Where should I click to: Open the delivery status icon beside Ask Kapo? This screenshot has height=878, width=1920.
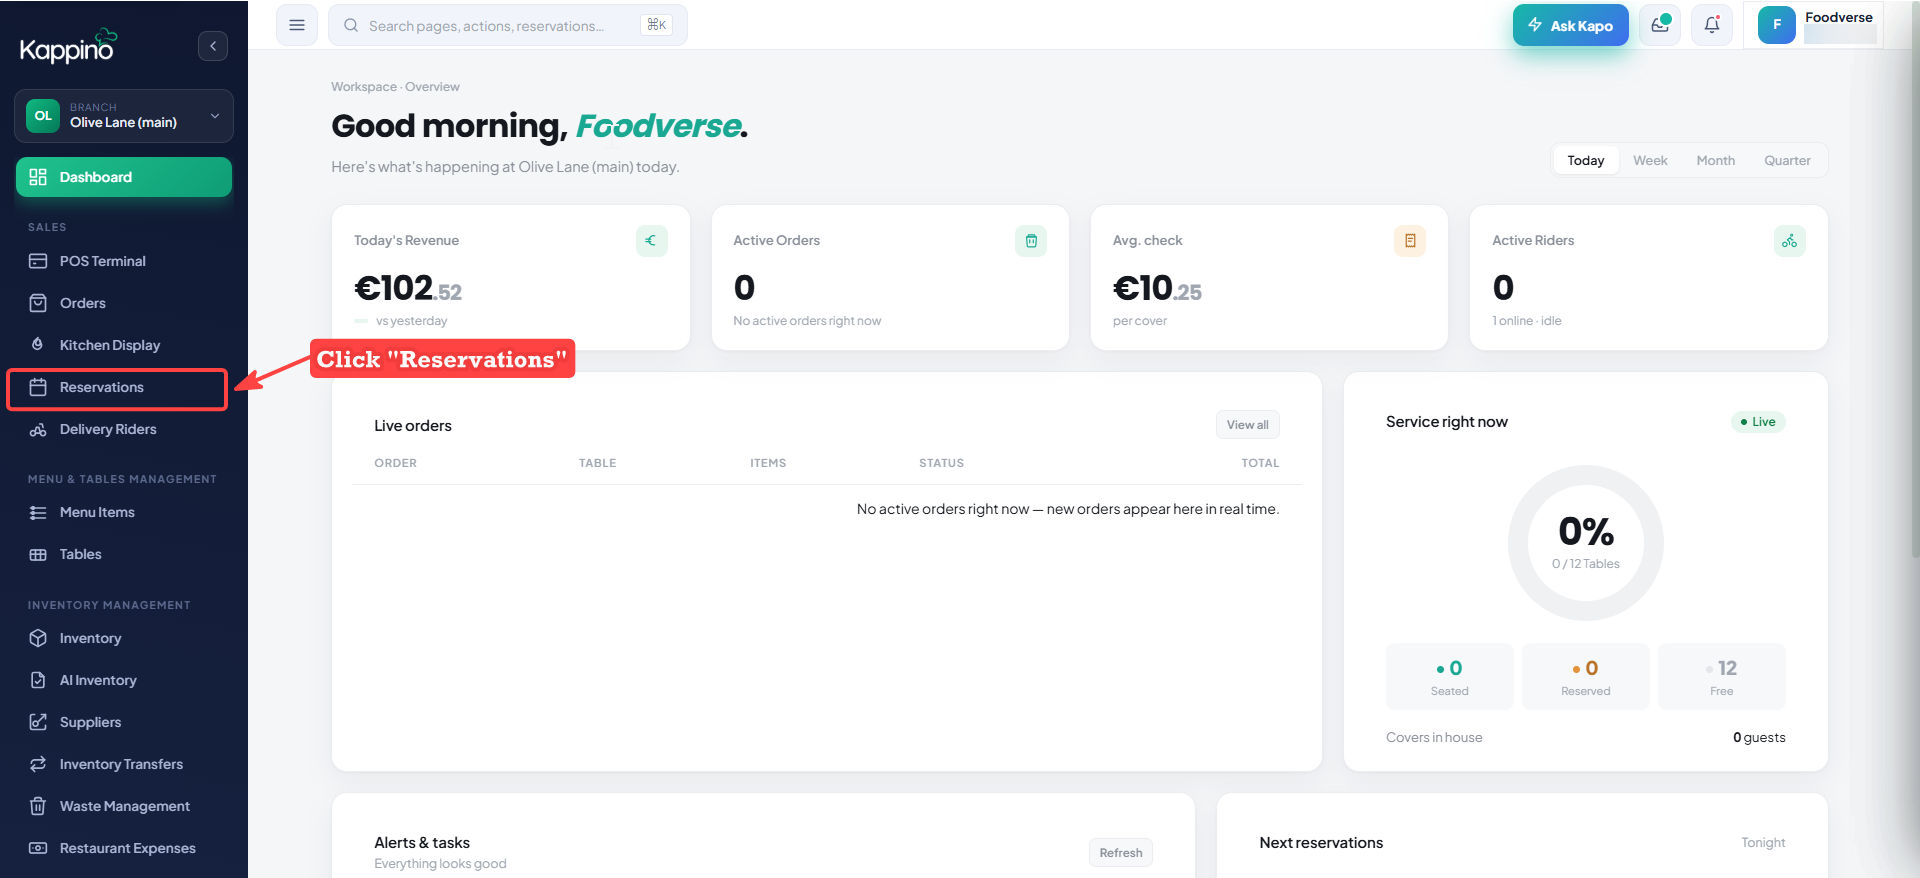tap(1660, 25)
